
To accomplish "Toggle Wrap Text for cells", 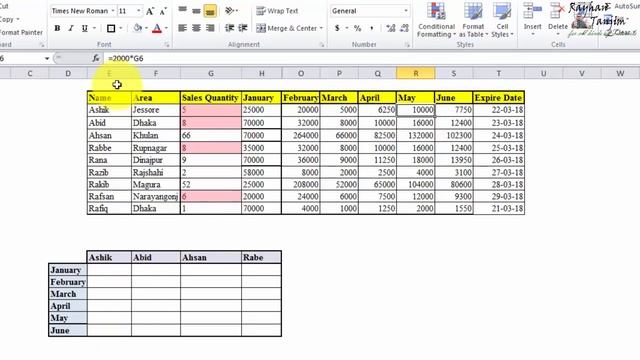I will point(277,11).
